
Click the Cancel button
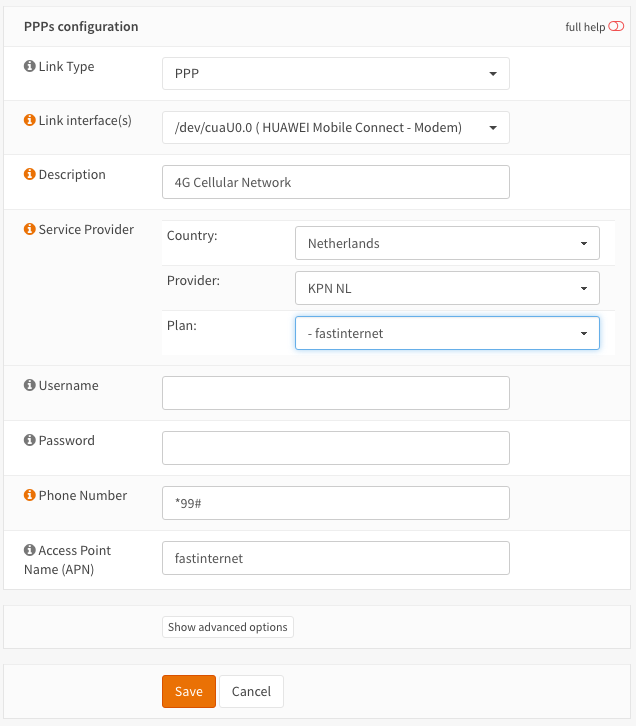point(252,691)
